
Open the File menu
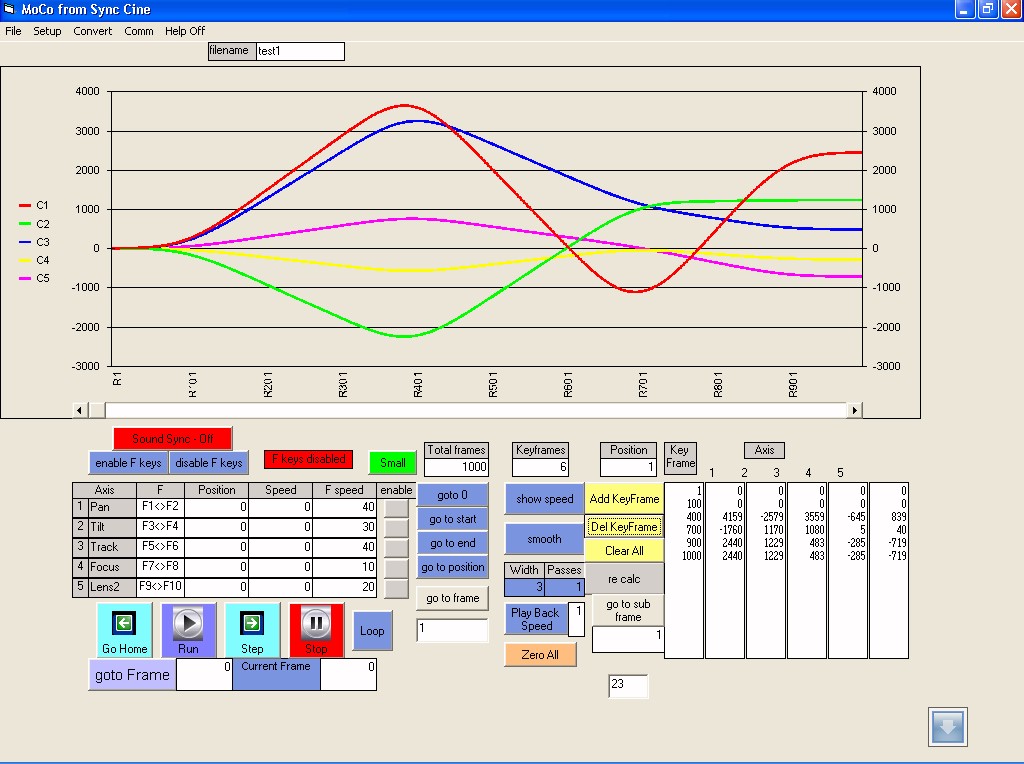click(13, 31)
